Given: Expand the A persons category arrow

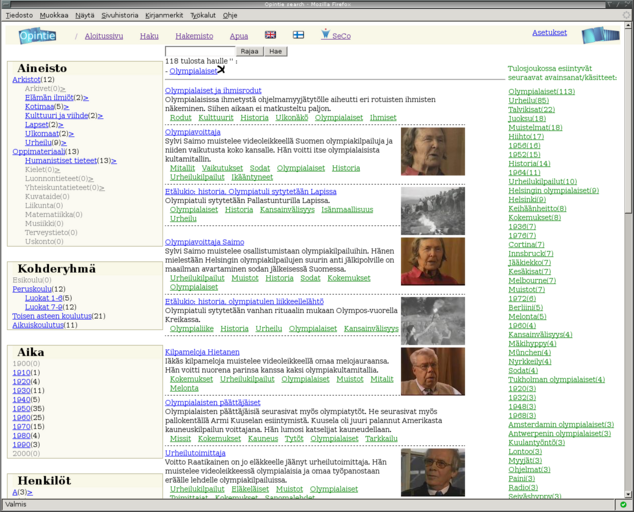Looking at the screenshot, I should (x=30, y=492).
